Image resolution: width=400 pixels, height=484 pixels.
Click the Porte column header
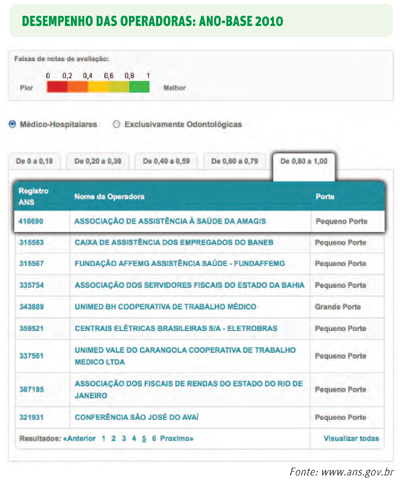coord(325,197)
